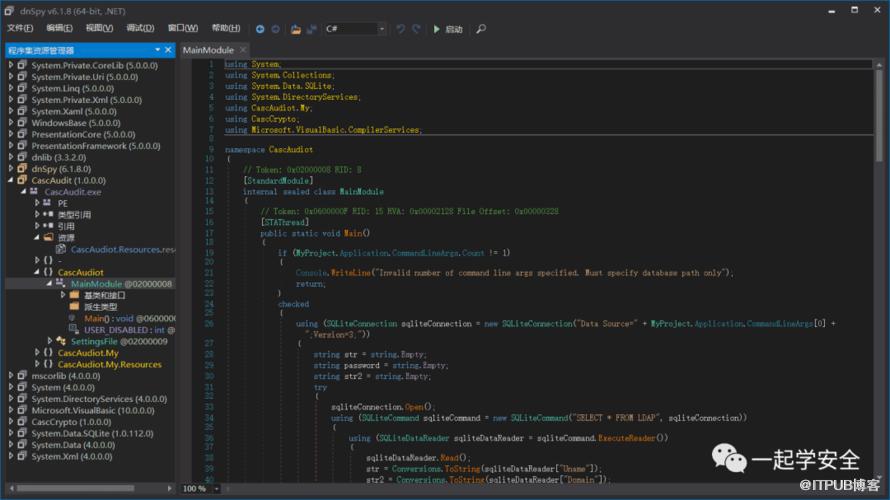Select Microsoft.VisualBasic (10.0.0.0) assembly
This screenshot has width=890, height=500.
tap(93, 410)
